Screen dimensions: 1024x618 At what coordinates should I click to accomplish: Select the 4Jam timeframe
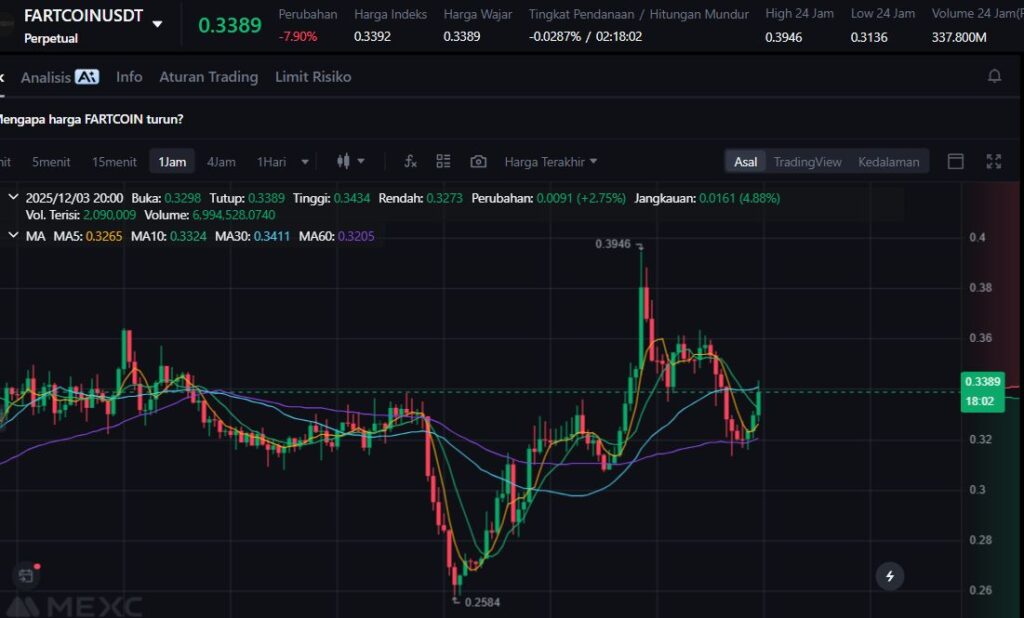[221, 162]
